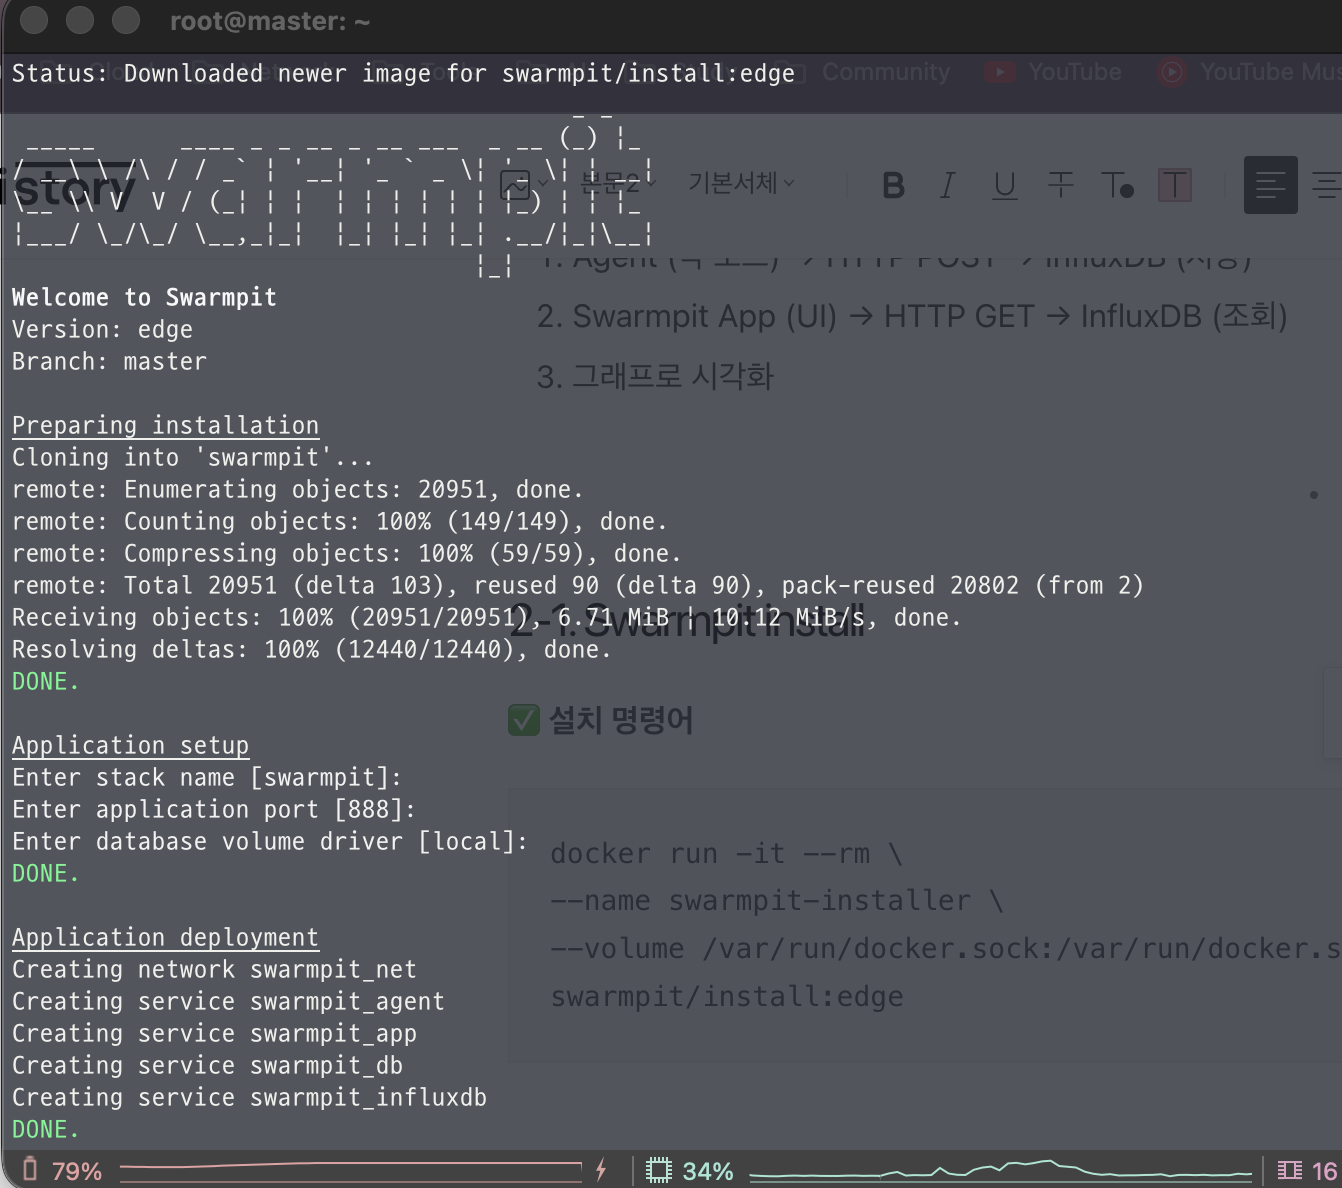Click the 'Version: edge' line

pyautogui.click(x=102, y=330)
